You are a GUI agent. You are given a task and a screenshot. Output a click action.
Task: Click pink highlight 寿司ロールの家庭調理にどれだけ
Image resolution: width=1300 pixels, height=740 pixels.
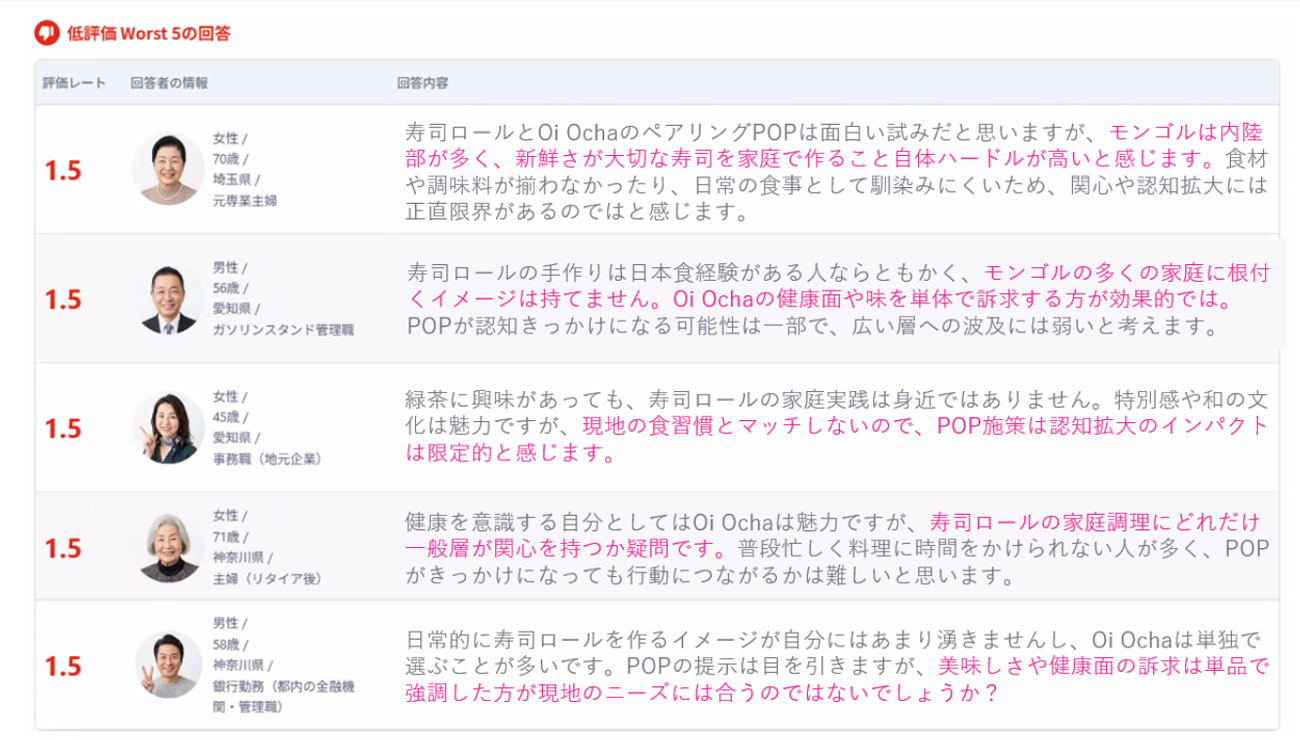point(1095,522)
